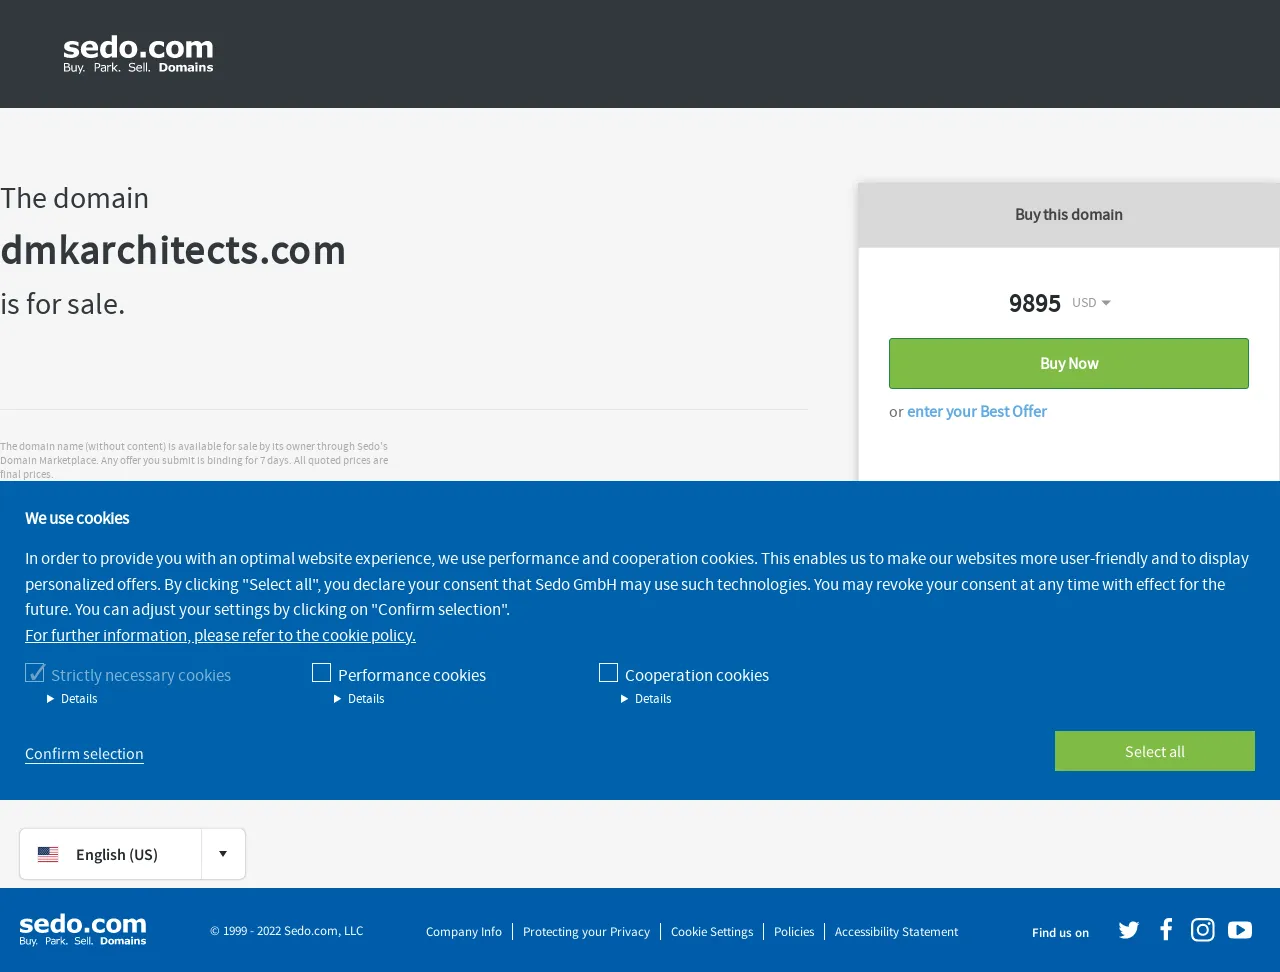Click the sedo.com header logo
The height and width of the screenshot is (972, 1280).
138,54
